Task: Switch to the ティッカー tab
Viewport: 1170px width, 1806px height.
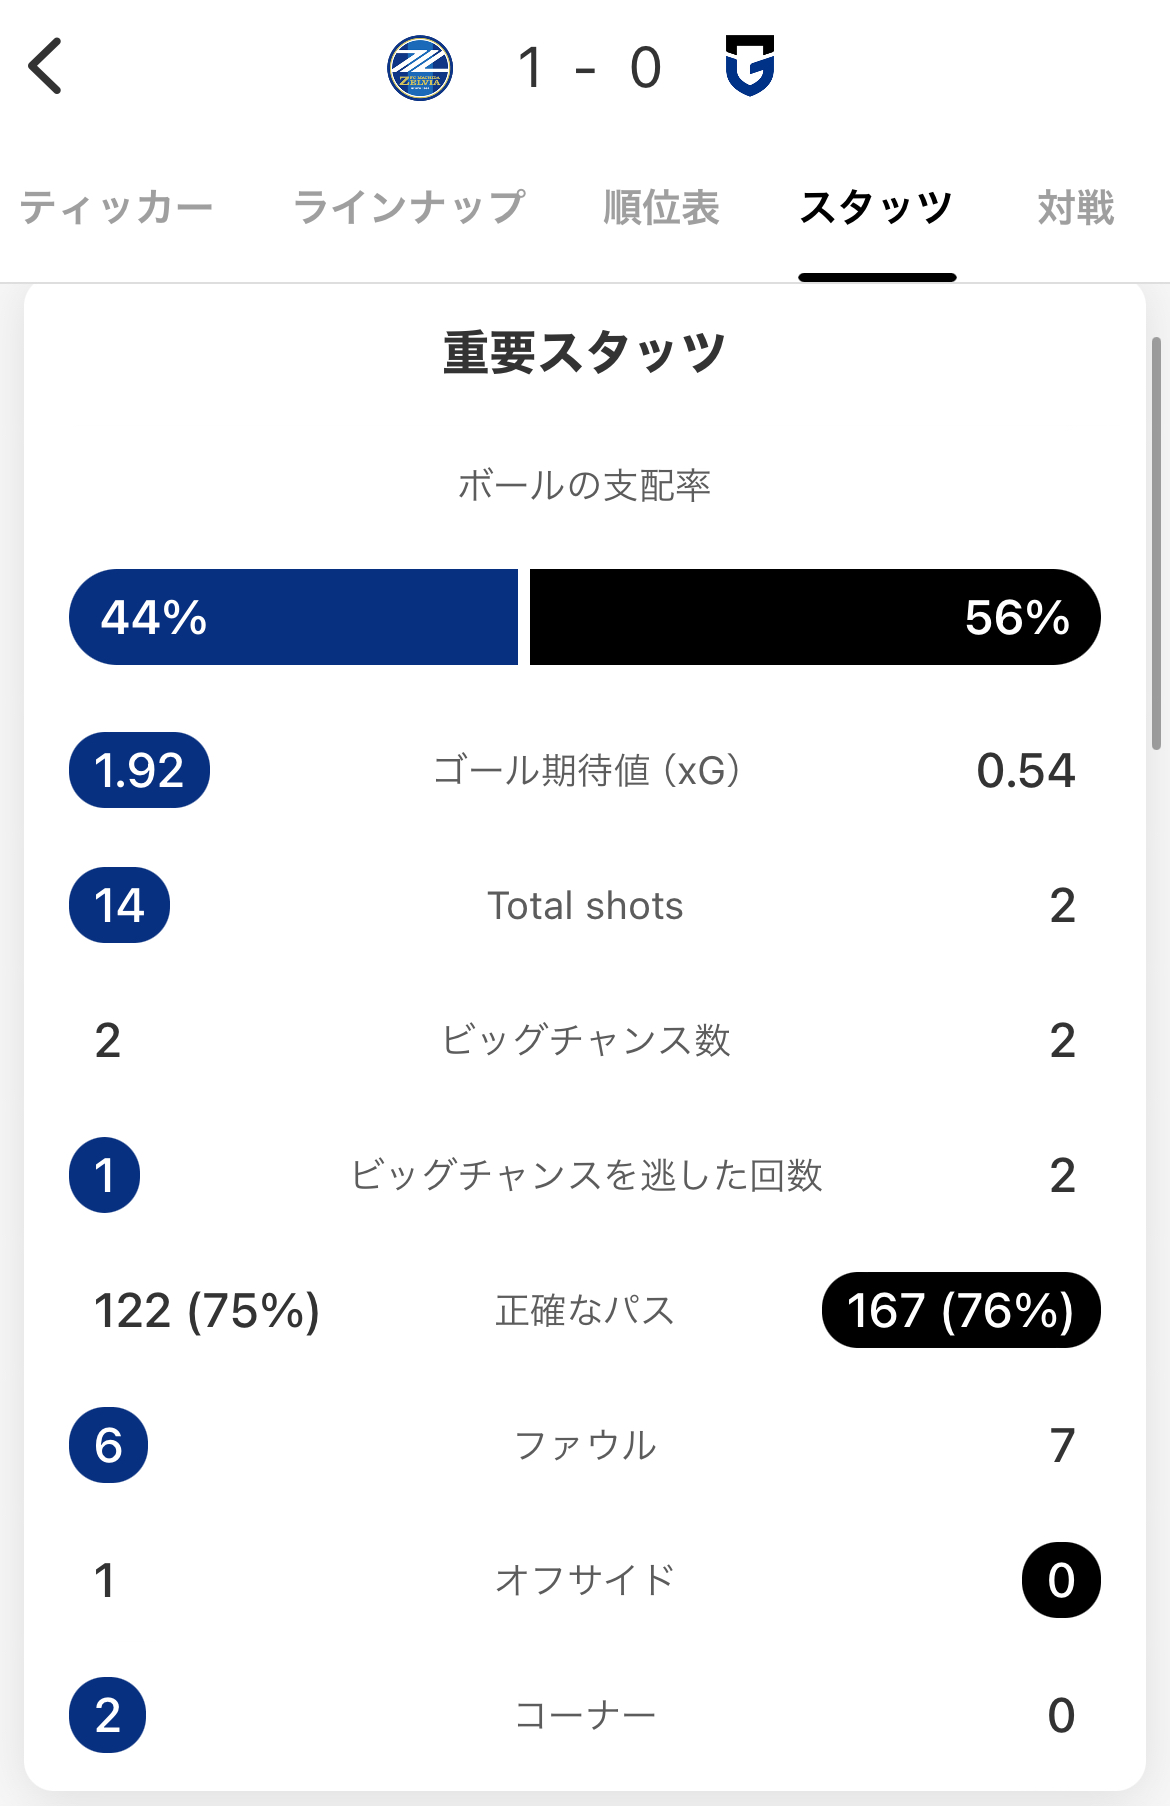Action: coord(116,208)
